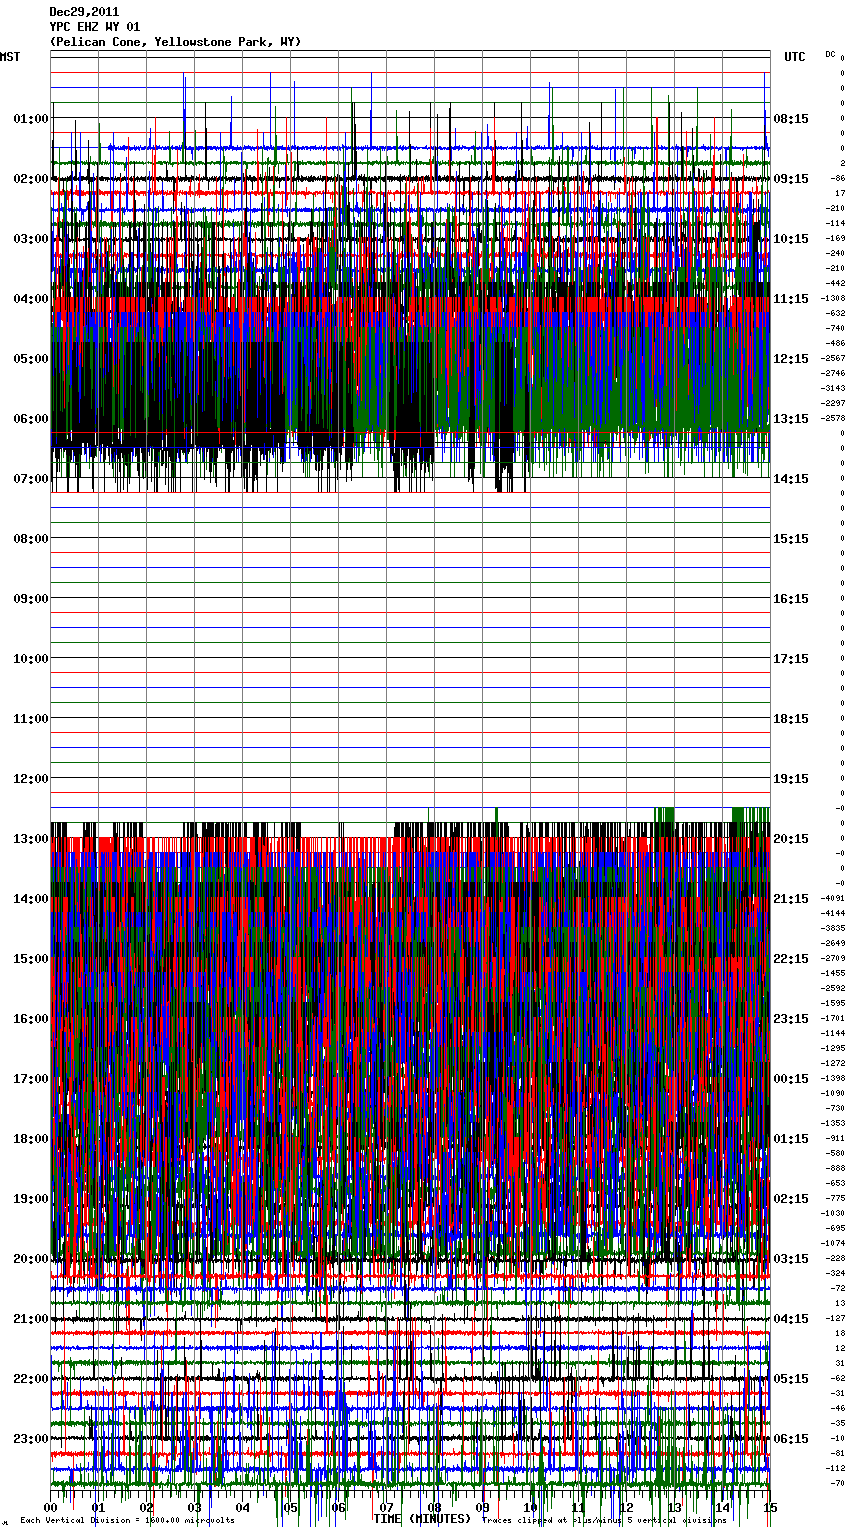Select the 14:15 UTC time label
Screen dimensions: 850x1534
click(x=791, y=479)
